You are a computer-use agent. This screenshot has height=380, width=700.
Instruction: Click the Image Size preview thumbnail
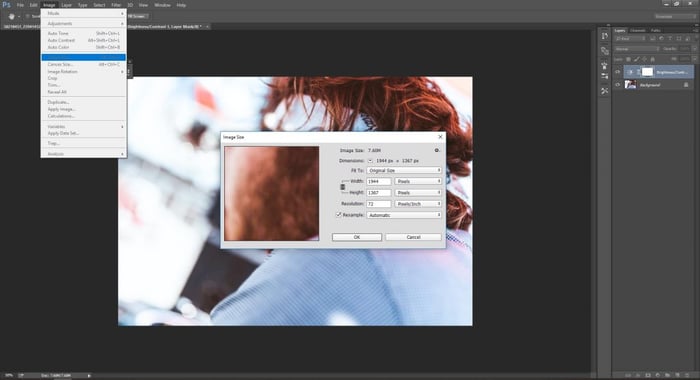272,193
